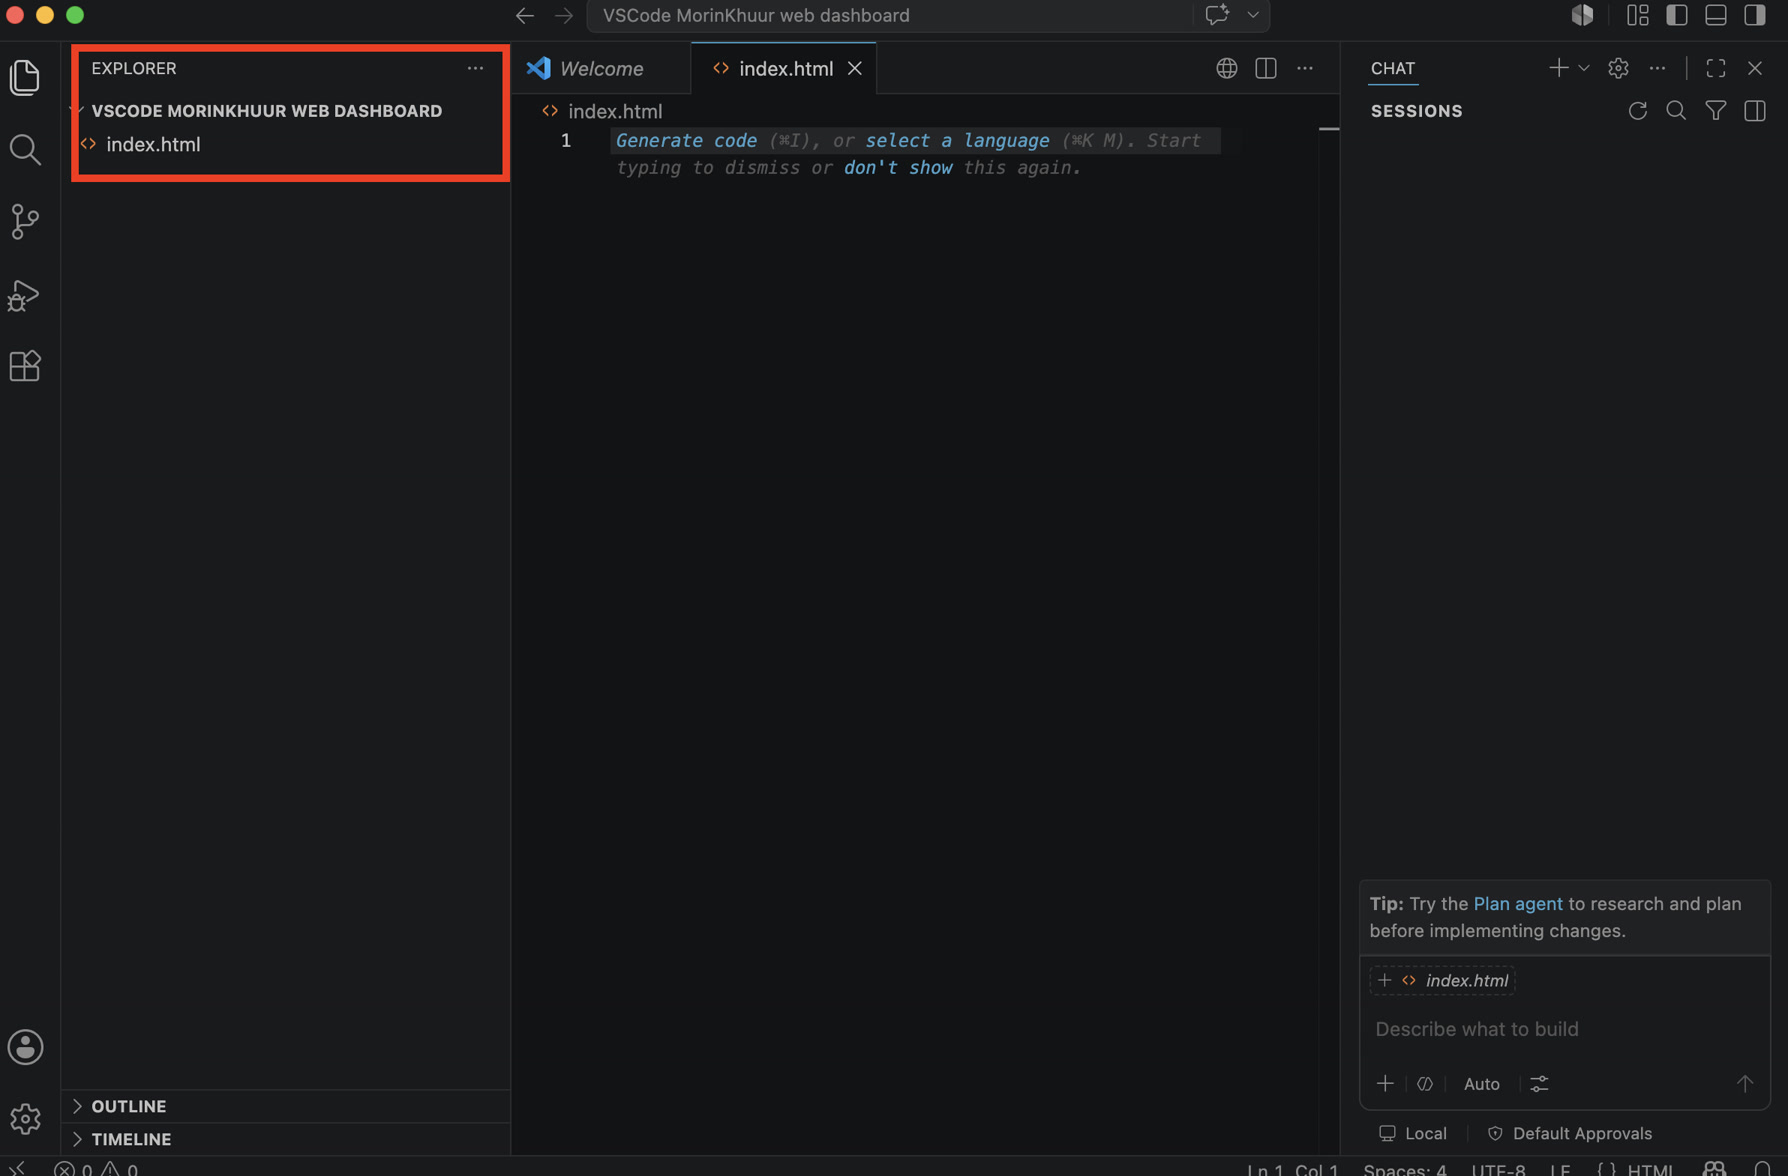Send chat message with up arrow
This screenshot has width=1788, height=1176.
point(1745,1084)
